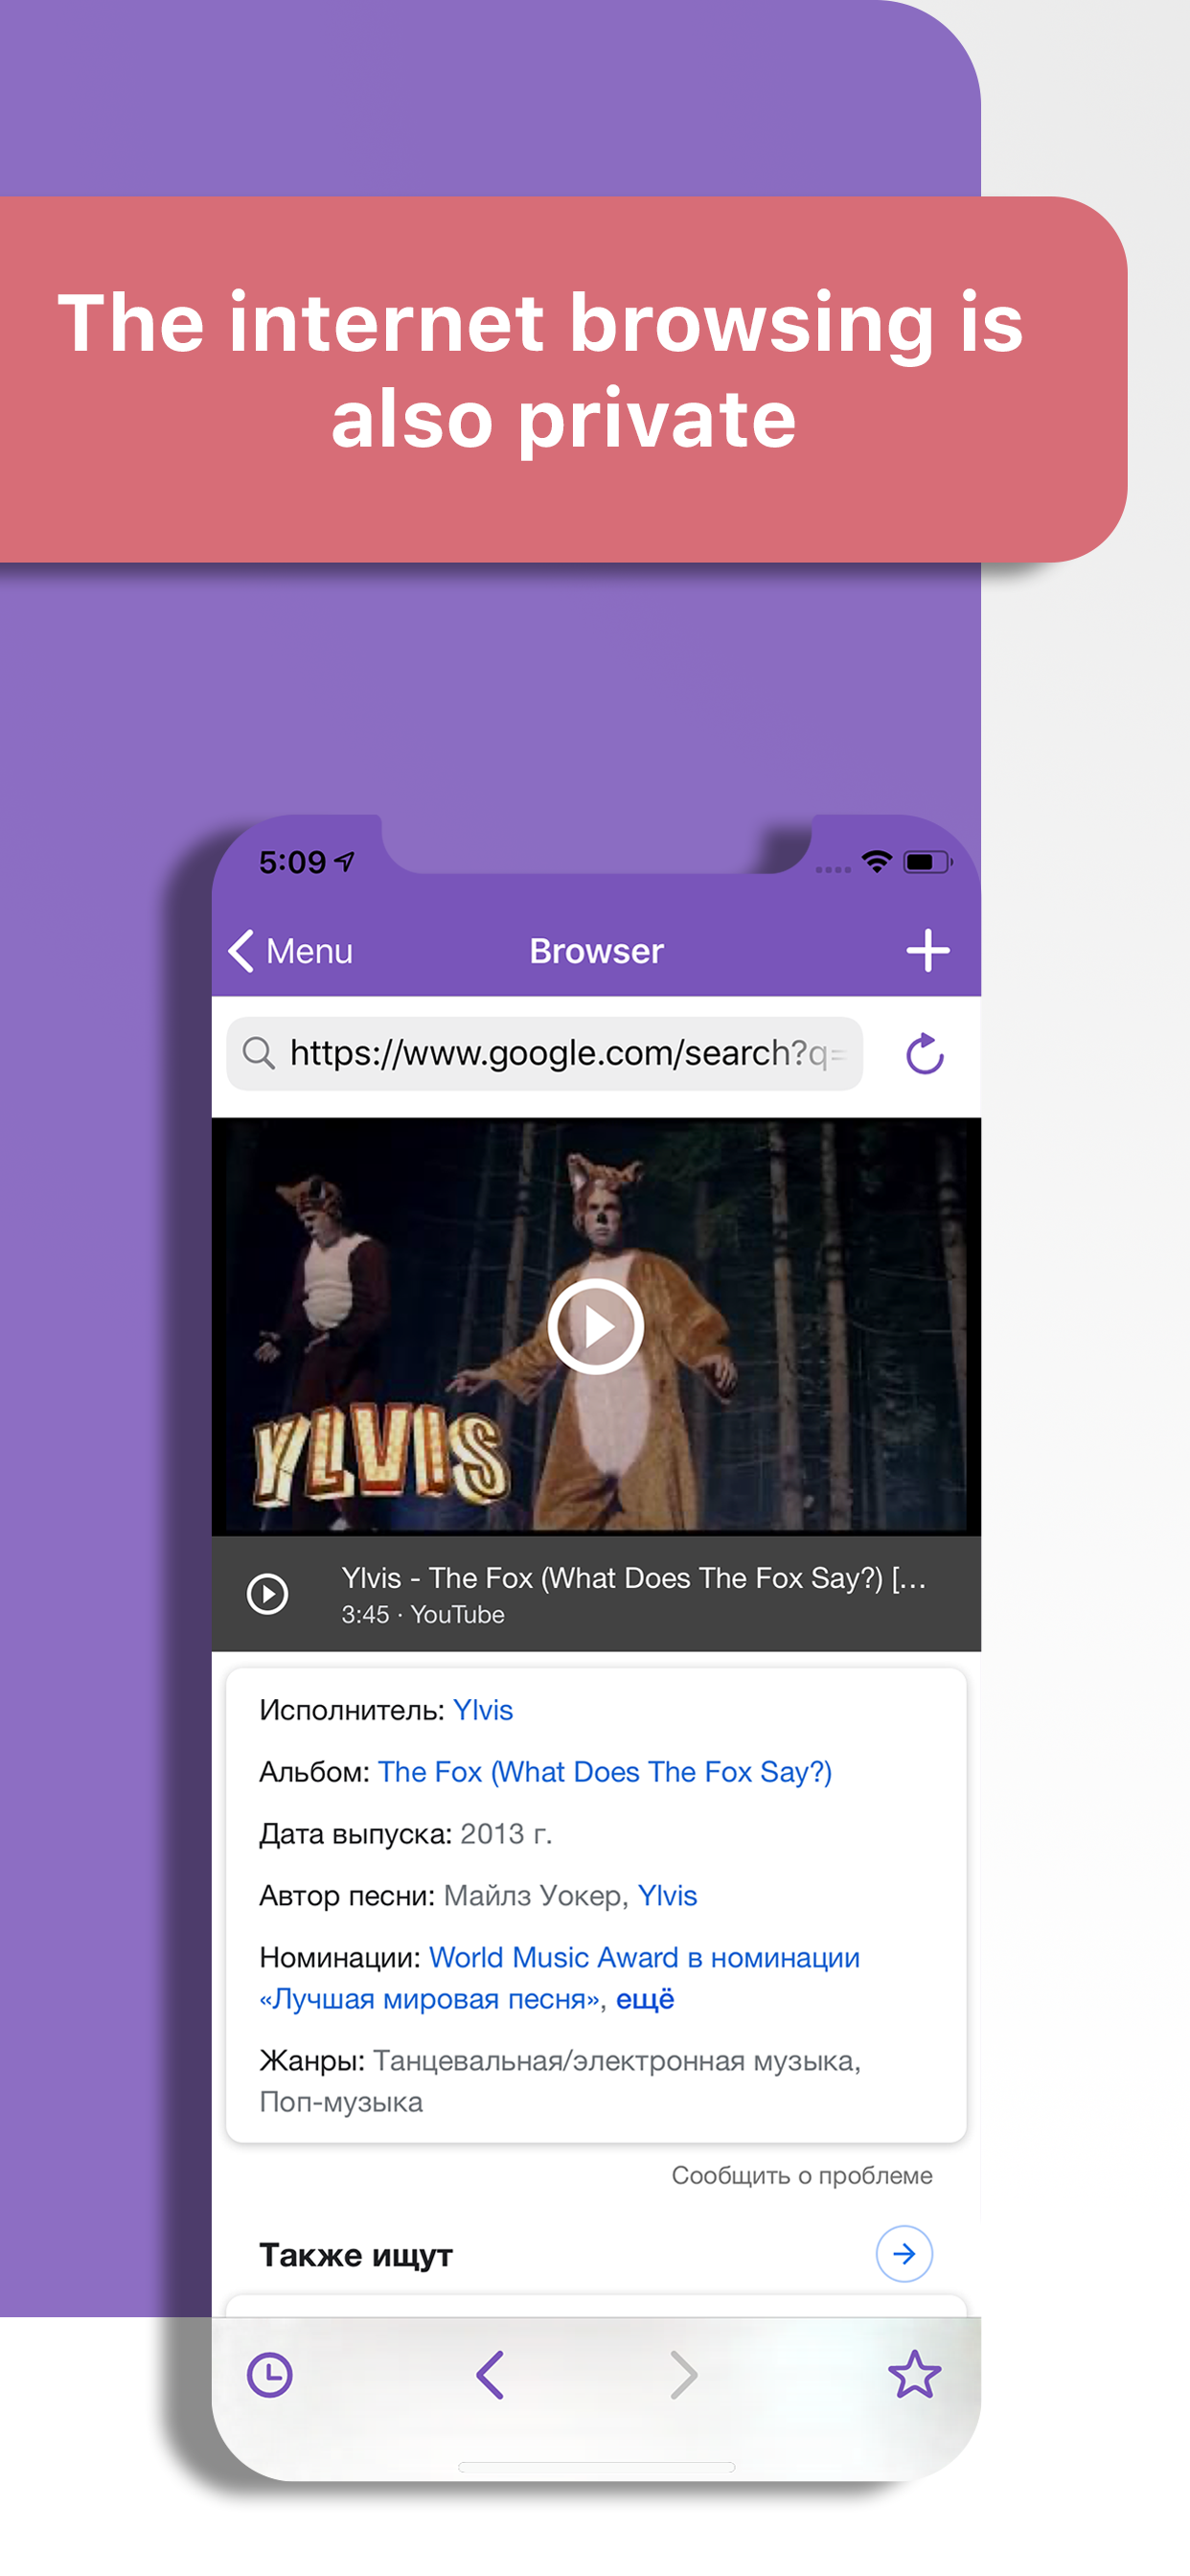Open the Ylvis - The Fox video title

(634, 1578)
